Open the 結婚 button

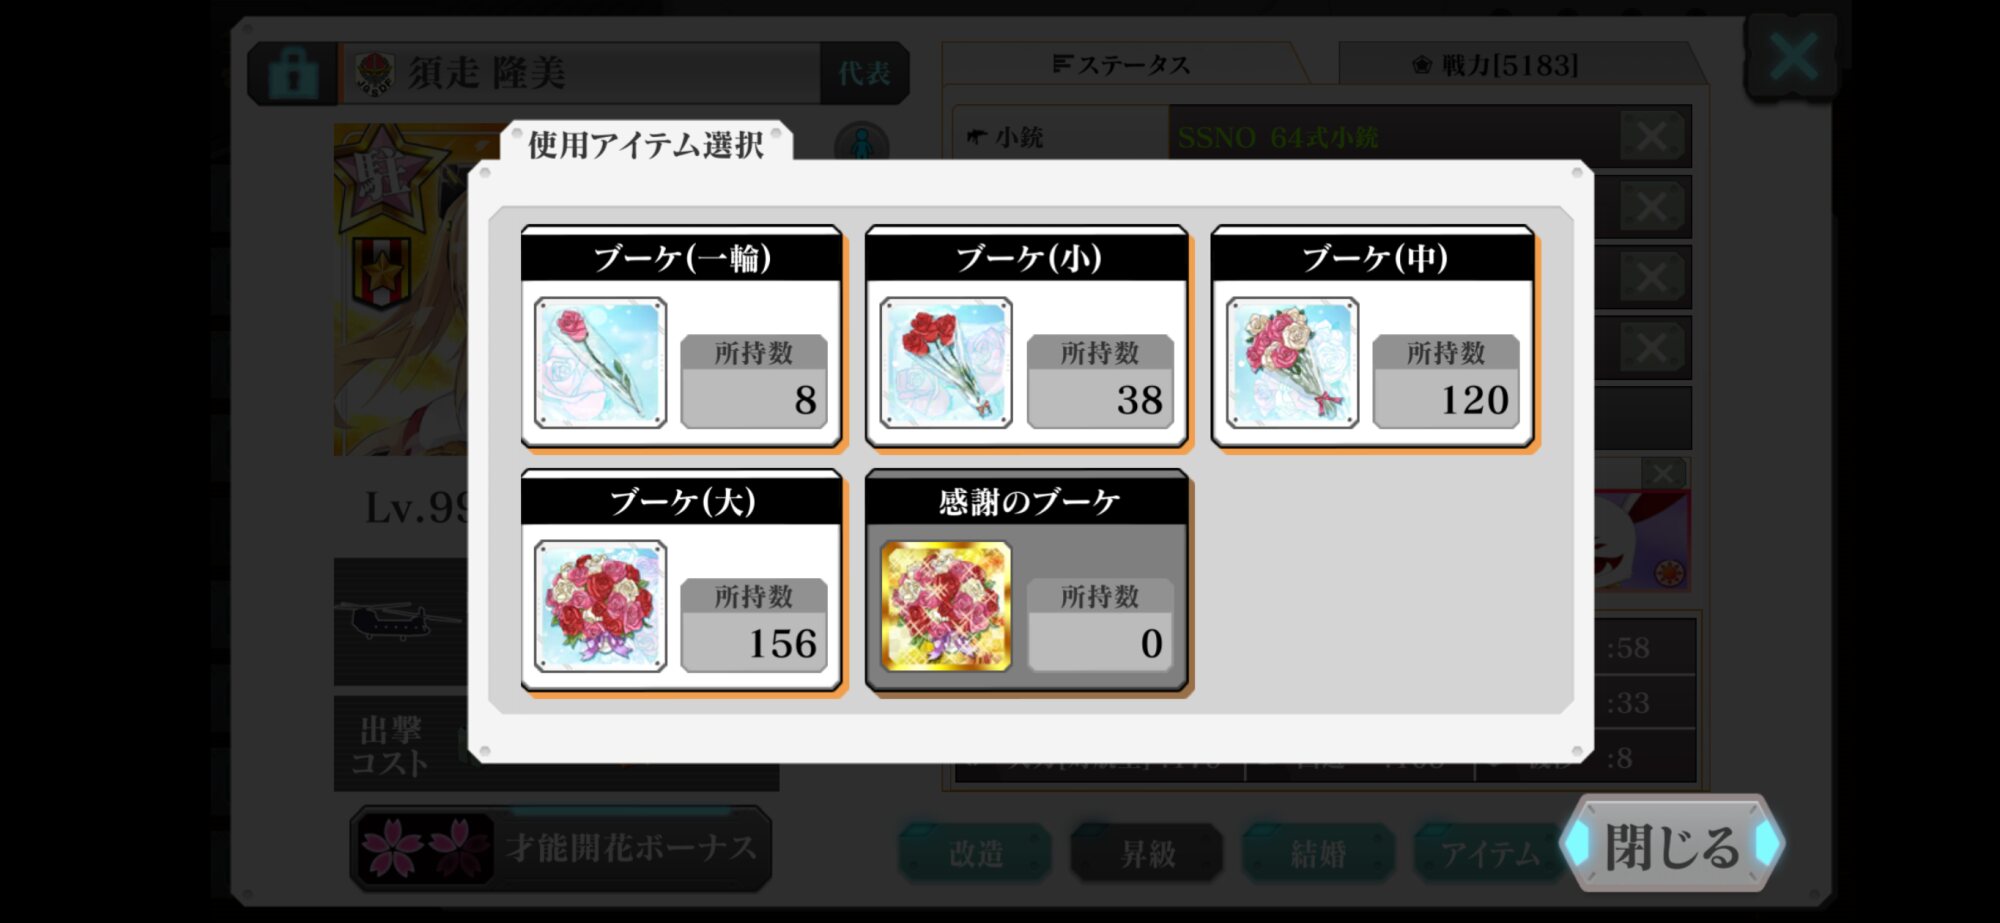1318,853
